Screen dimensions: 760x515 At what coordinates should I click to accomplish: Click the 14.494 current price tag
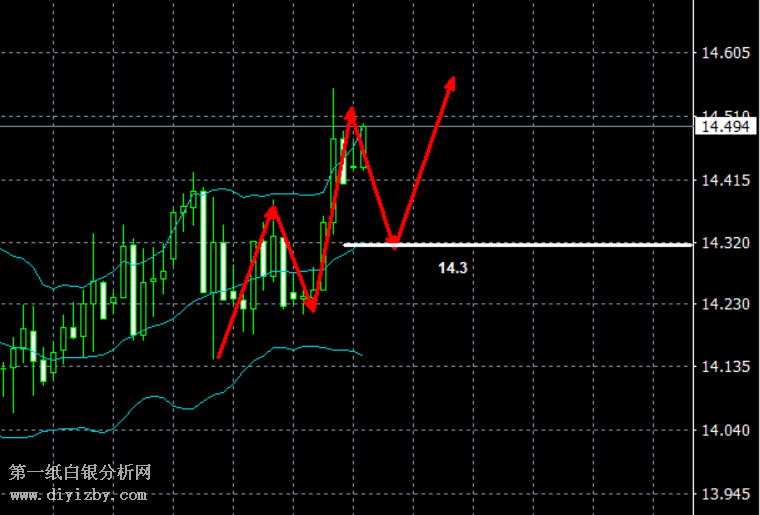(x=724, y=126)
